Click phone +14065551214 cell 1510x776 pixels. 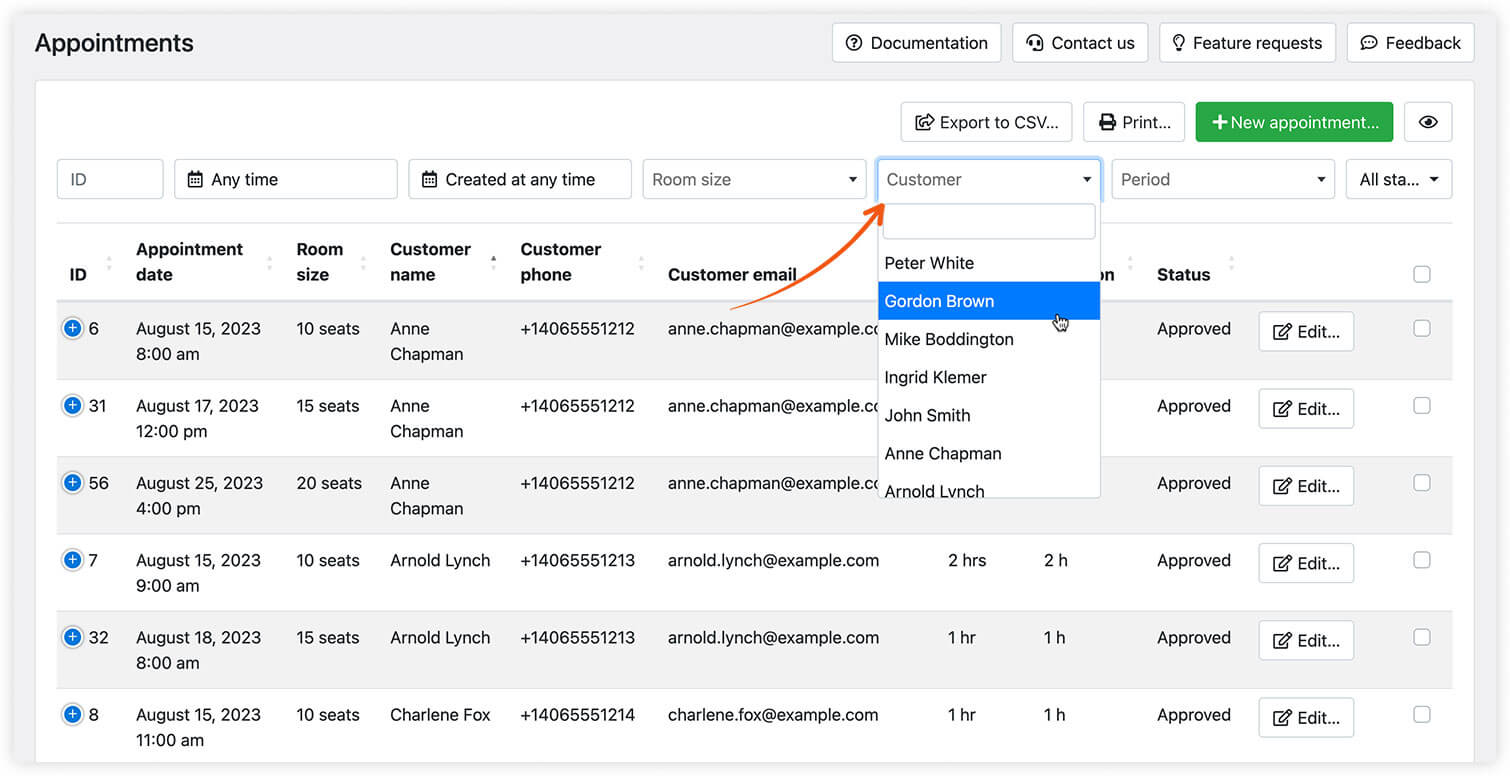(577, 714)
